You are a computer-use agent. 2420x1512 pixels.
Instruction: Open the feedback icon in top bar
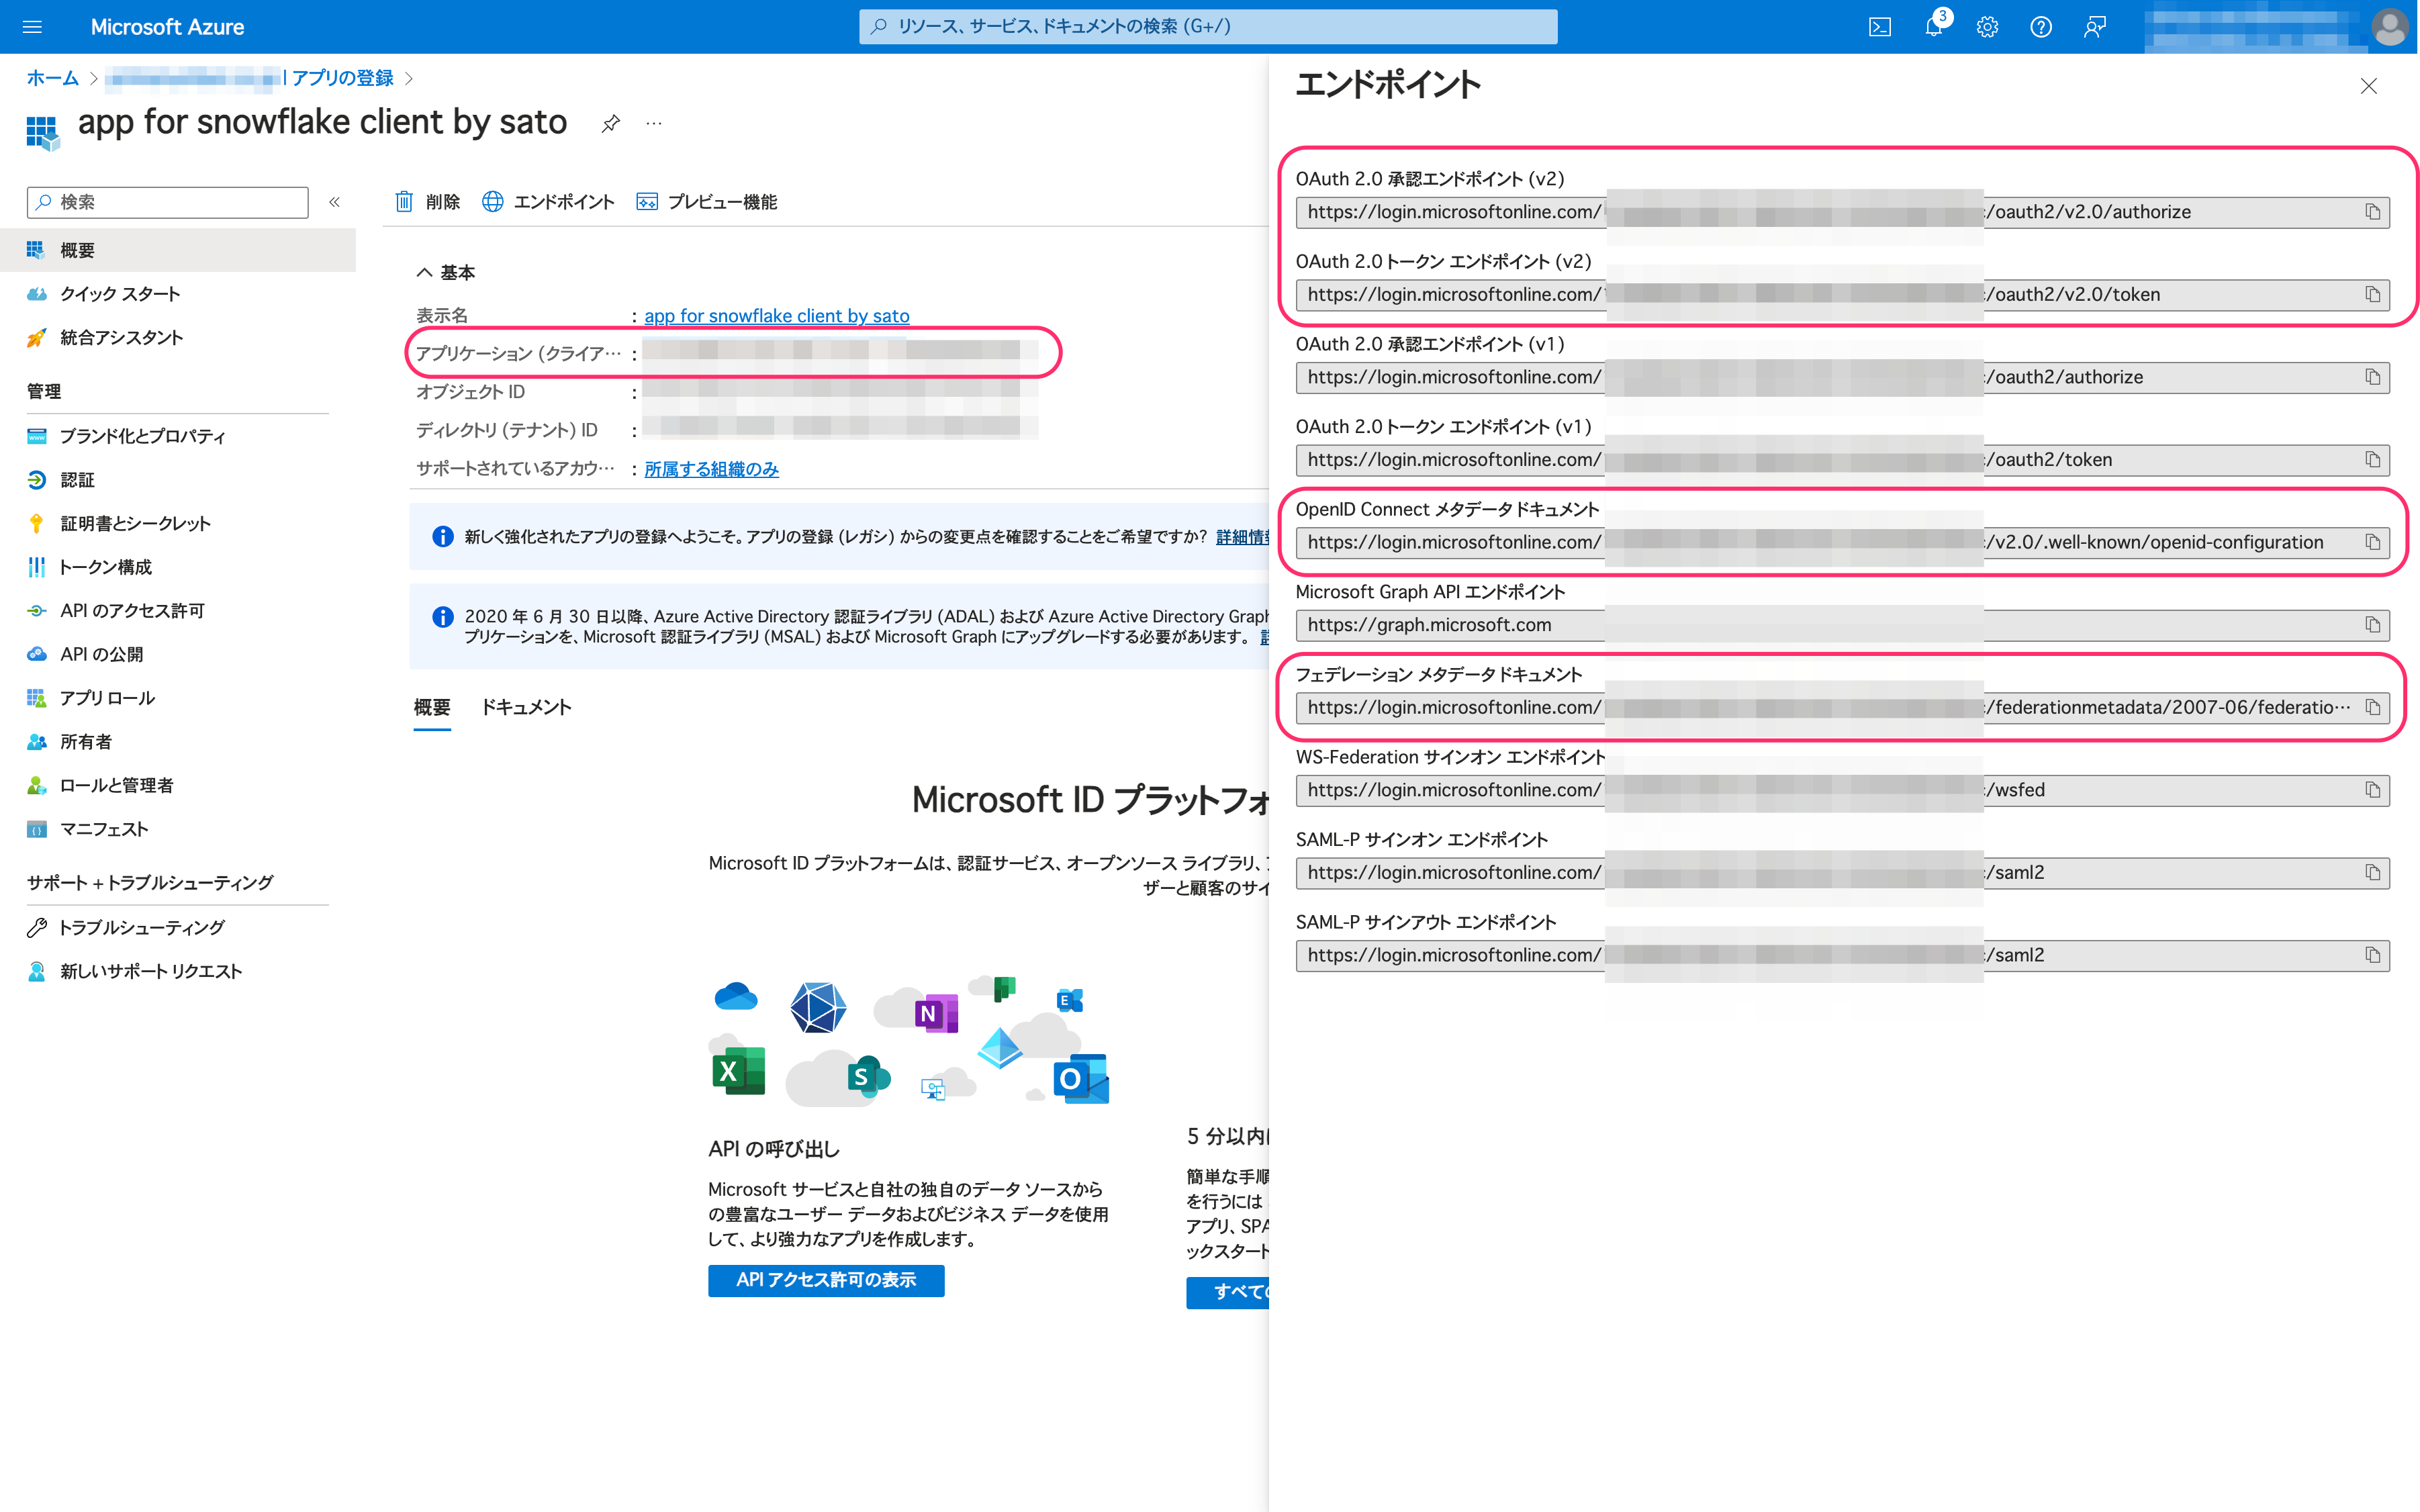click(2094, 27)
